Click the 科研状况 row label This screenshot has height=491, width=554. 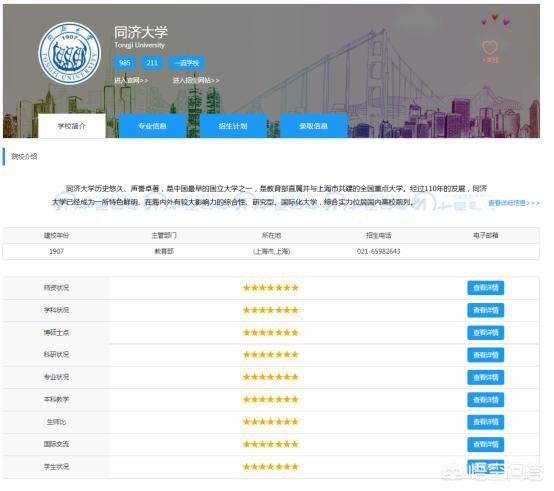click(57, 355)
